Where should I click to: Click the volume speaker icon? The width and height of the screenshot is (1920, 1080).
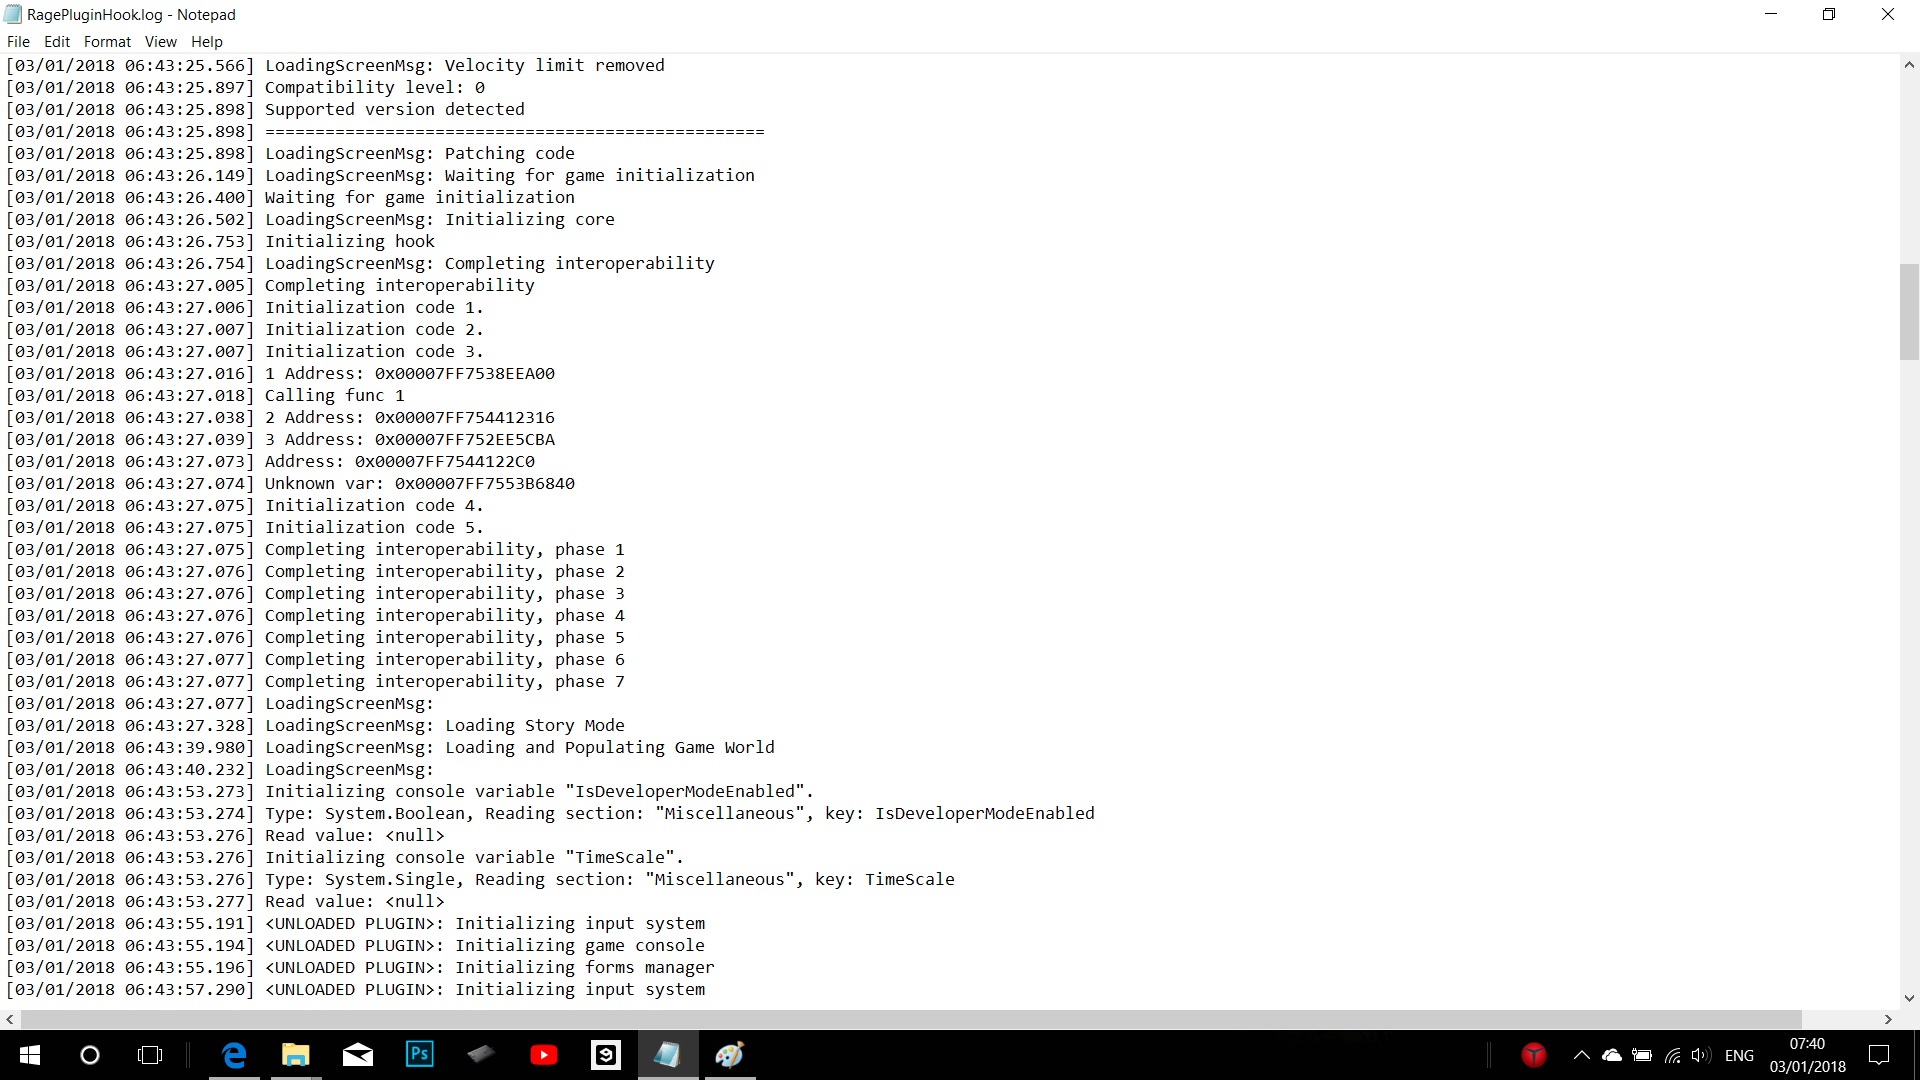coord(1700,1055)
